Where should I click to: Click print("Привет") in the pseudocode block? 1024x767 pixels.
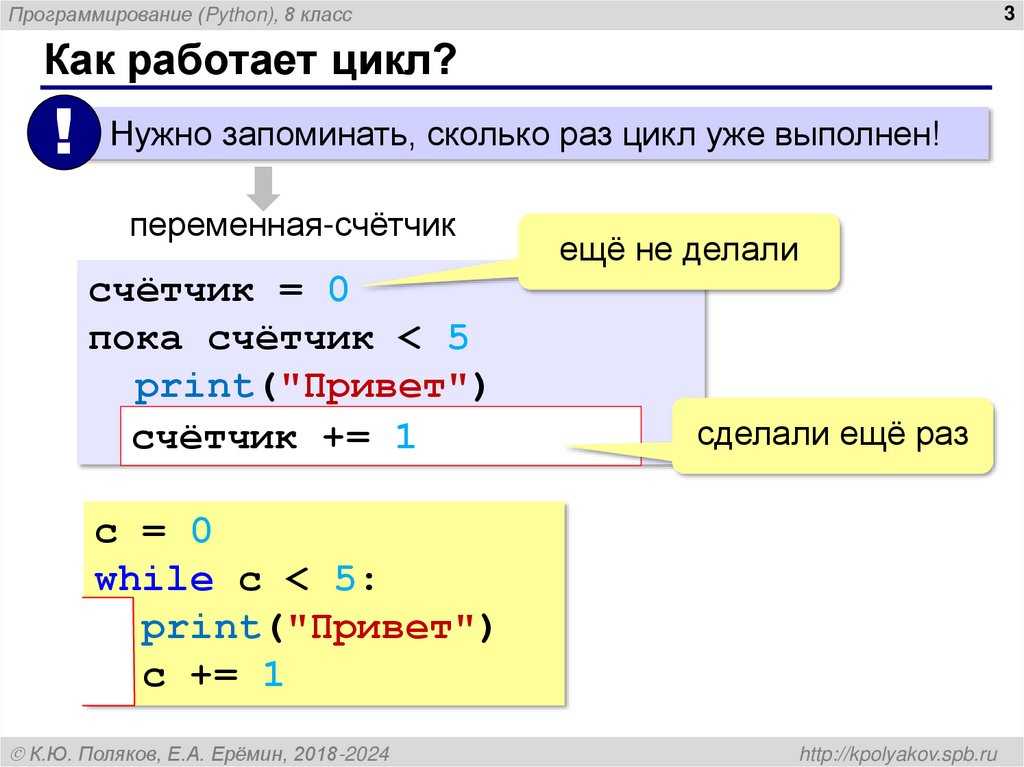[x=311, y=386]
